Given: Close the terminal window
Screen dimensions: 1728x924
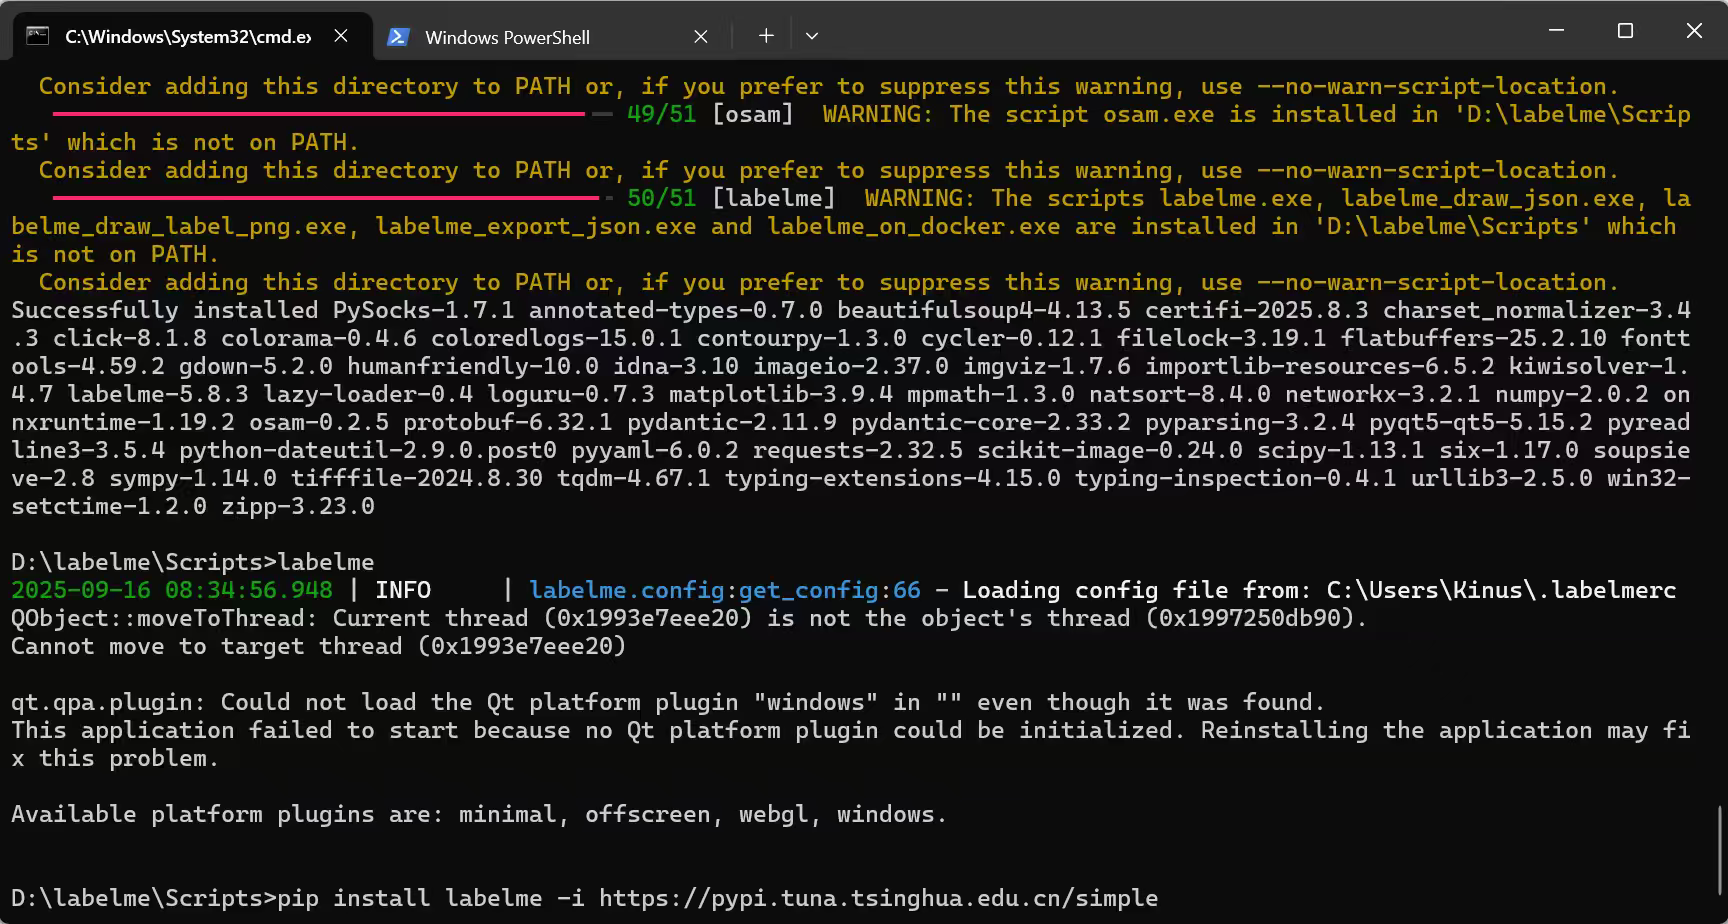Looking at the screenshot, I should click(1694, 31).
